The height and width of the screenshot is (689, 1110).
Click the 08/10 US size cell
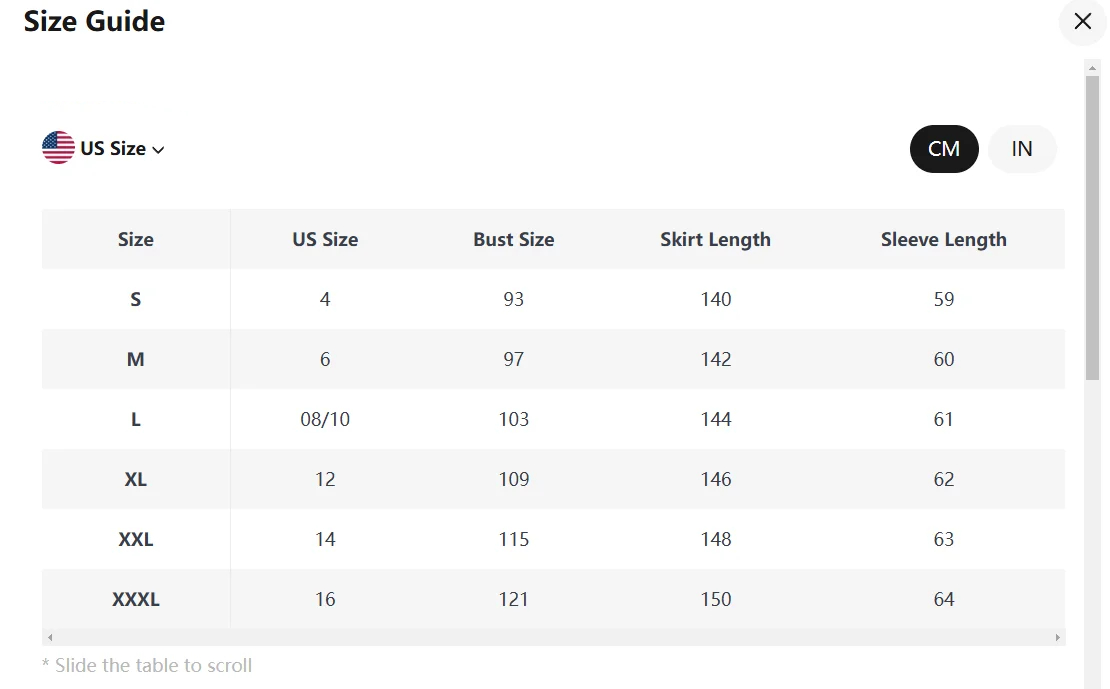[x=325, y=419]
